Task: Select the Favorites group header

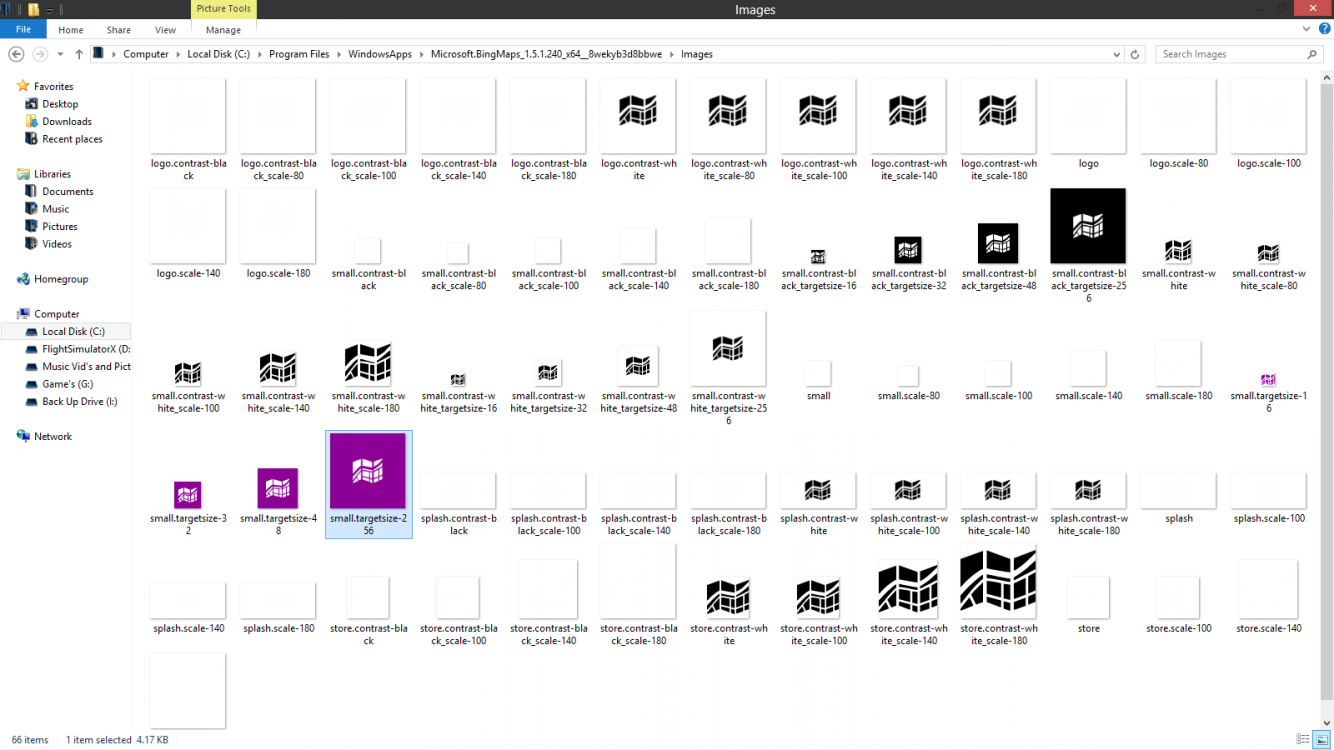Action: [x=53, y=87]
